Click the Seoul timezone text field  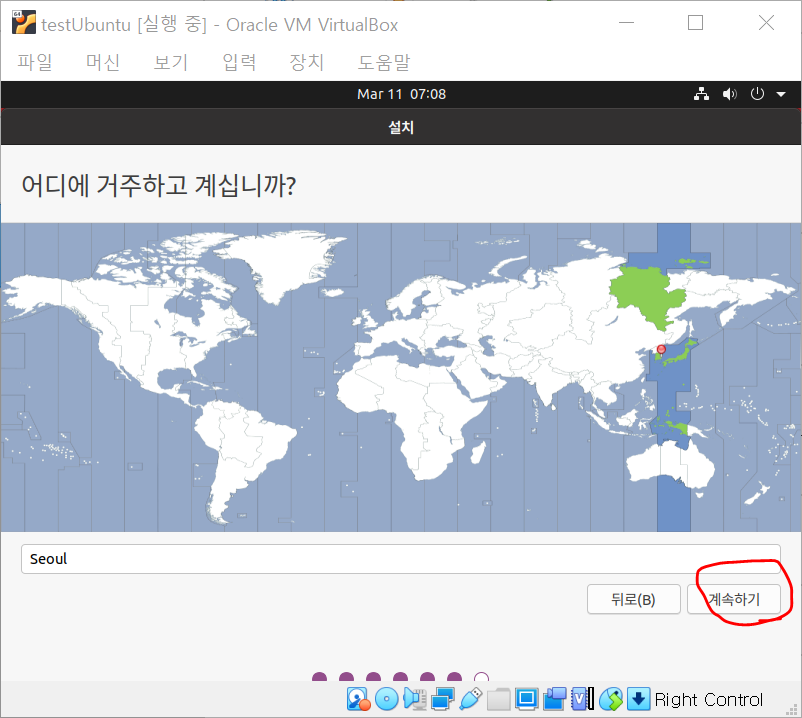tap(400, 559)
